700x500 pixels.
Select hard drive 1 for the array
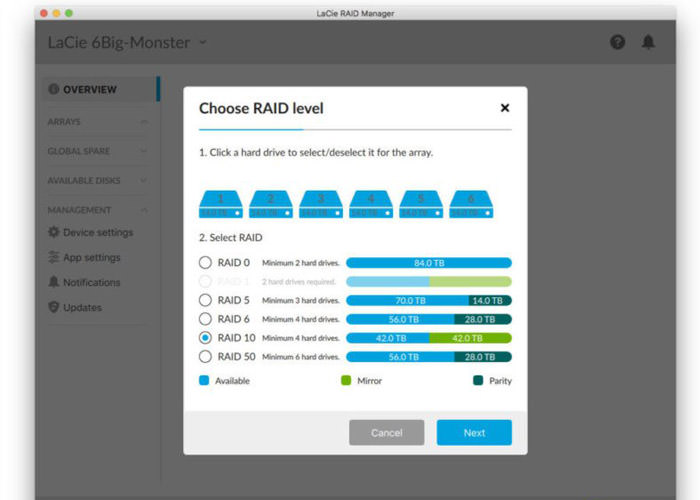(x=221, y=204)
